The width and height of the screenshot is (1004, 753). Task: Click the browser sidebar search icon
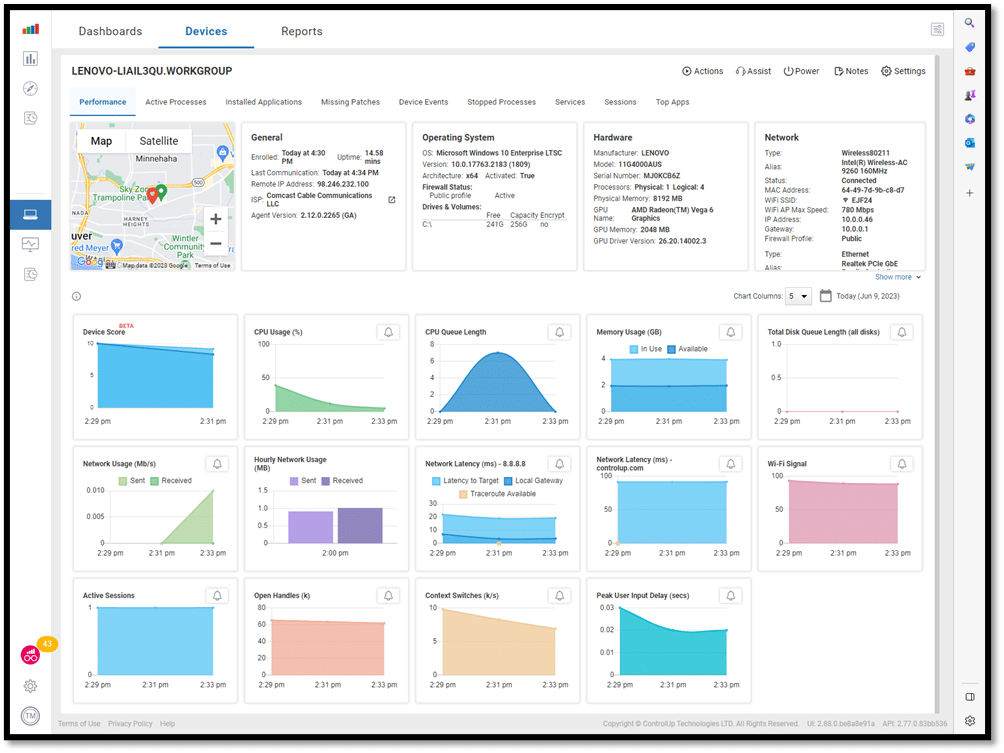tap(970, 23)
